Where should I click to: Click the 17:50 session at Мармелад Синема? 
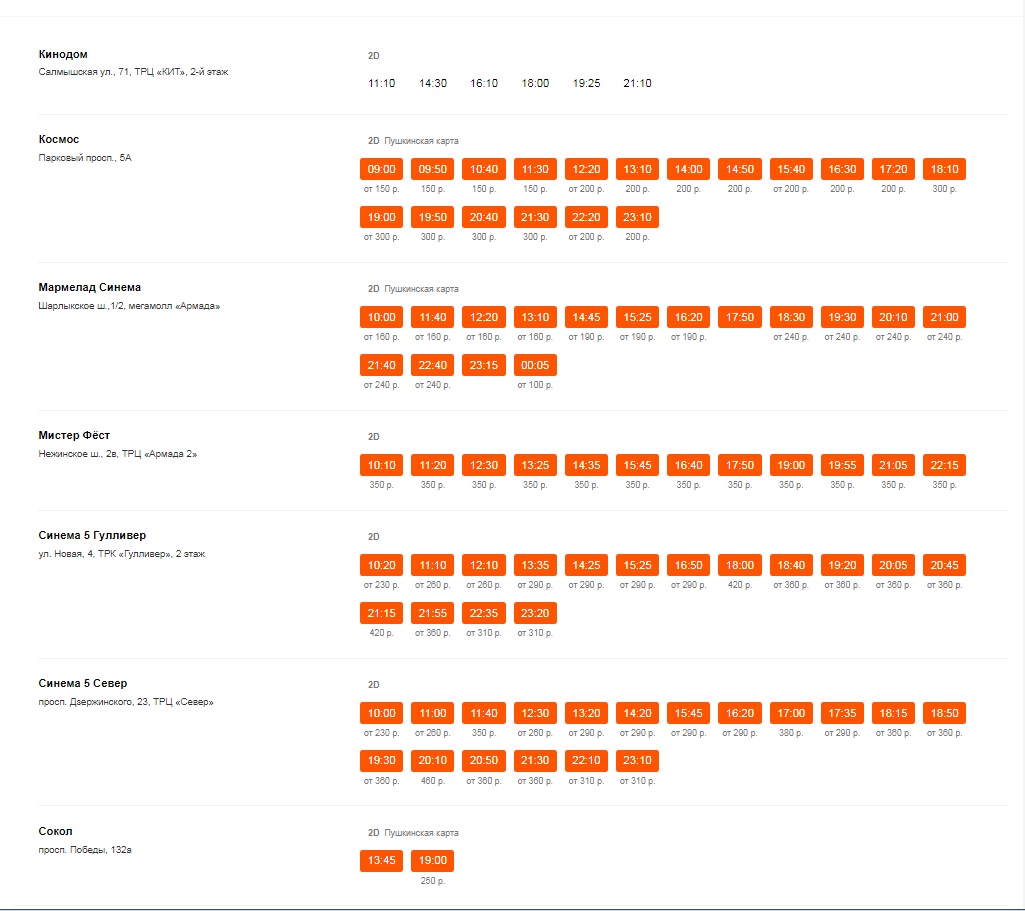740,317
